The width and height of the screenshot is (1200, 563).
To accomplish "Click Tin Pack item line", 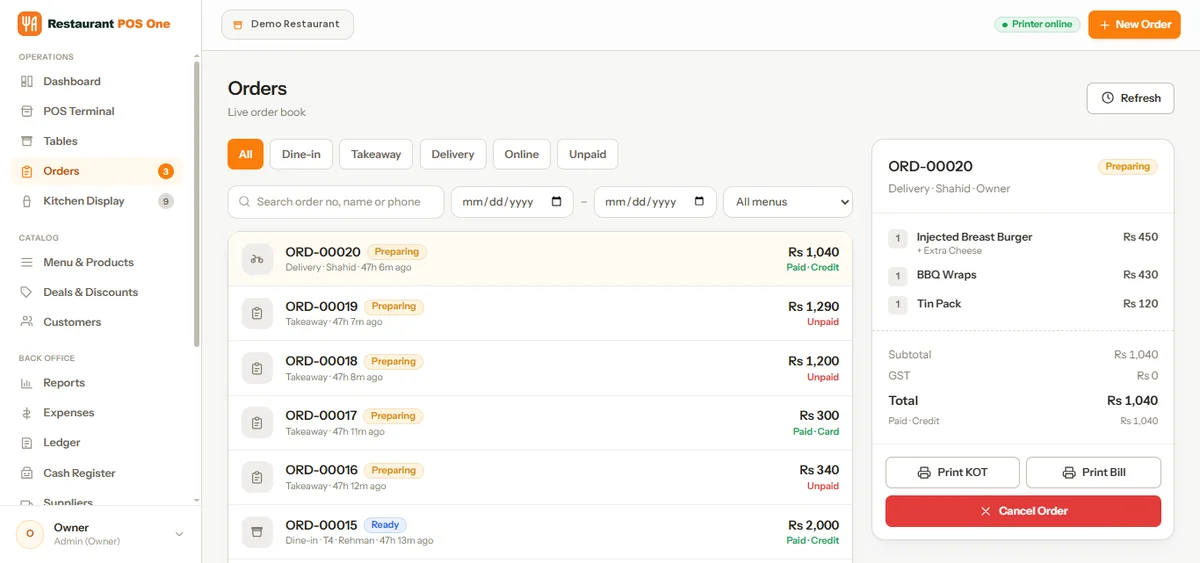I will click(1023, 304).
